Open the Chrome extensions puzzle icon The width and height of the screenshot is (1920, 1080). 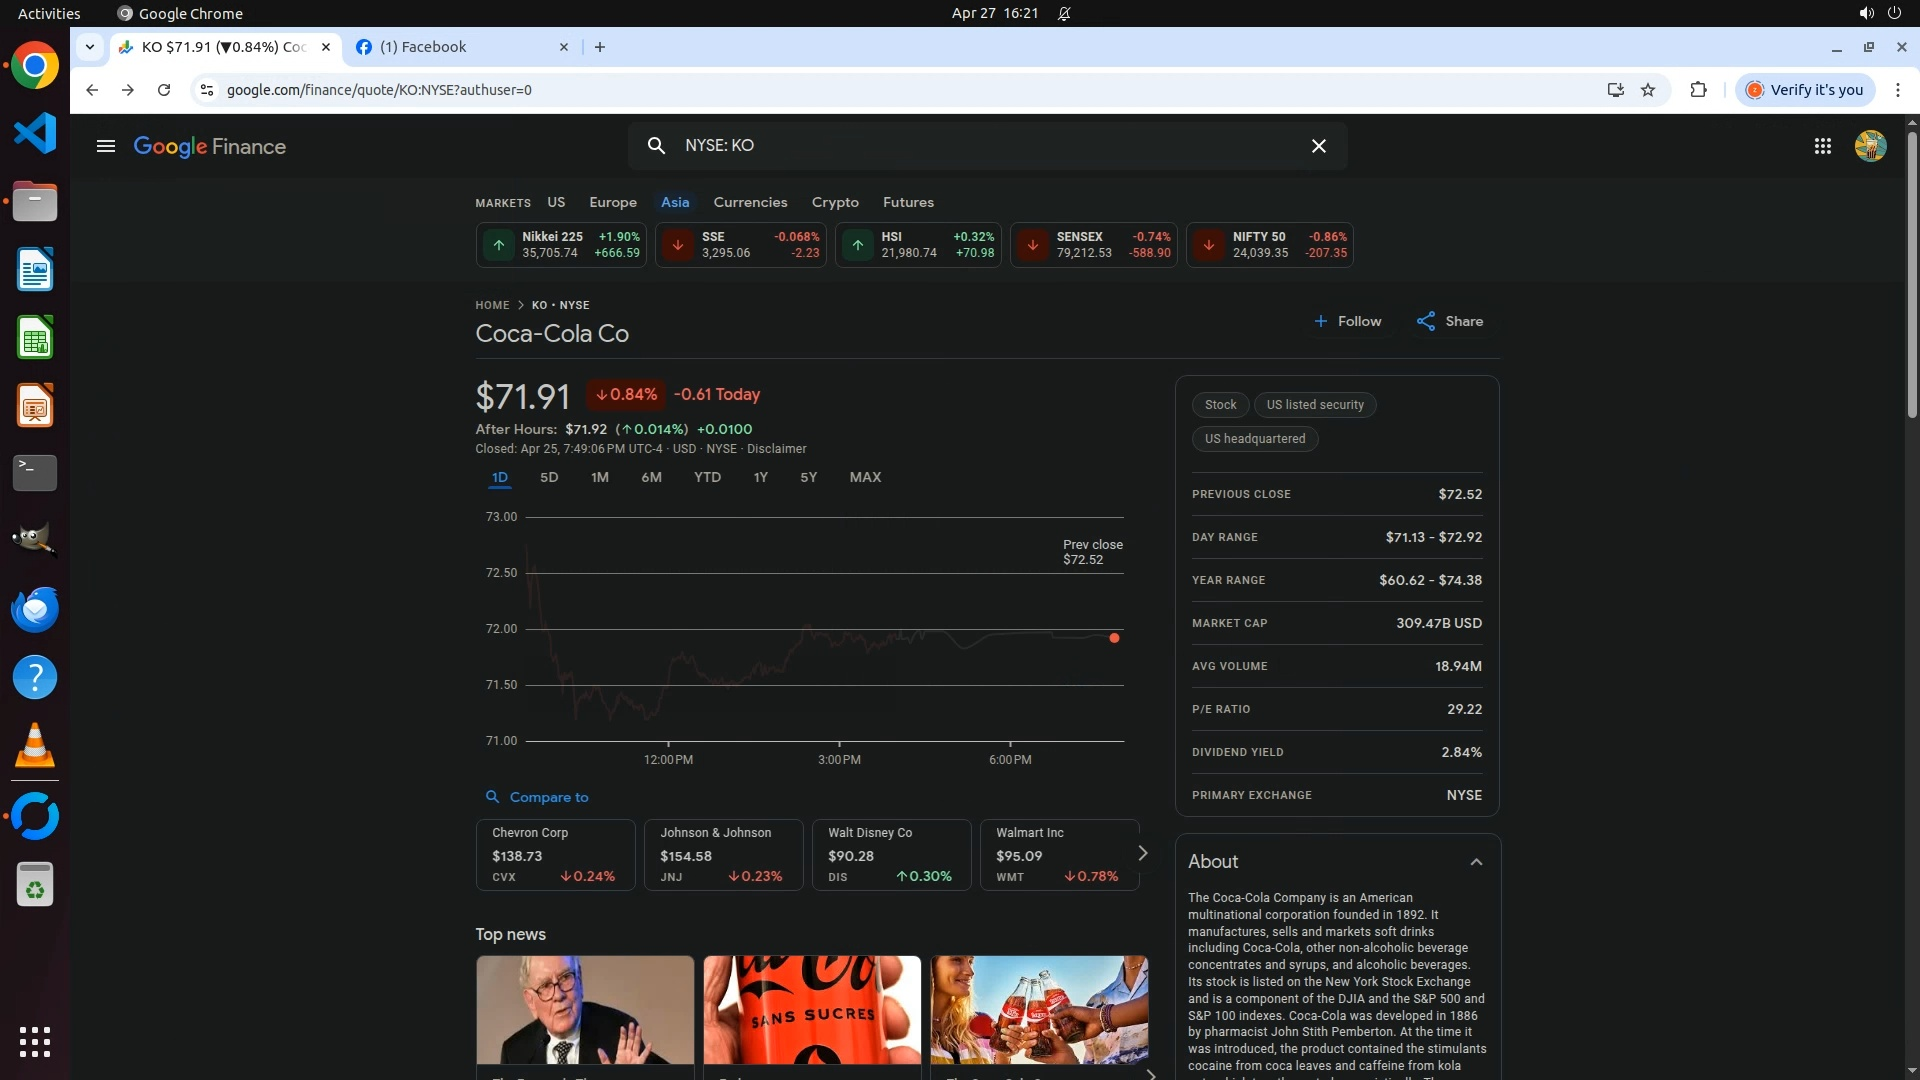1698,90
